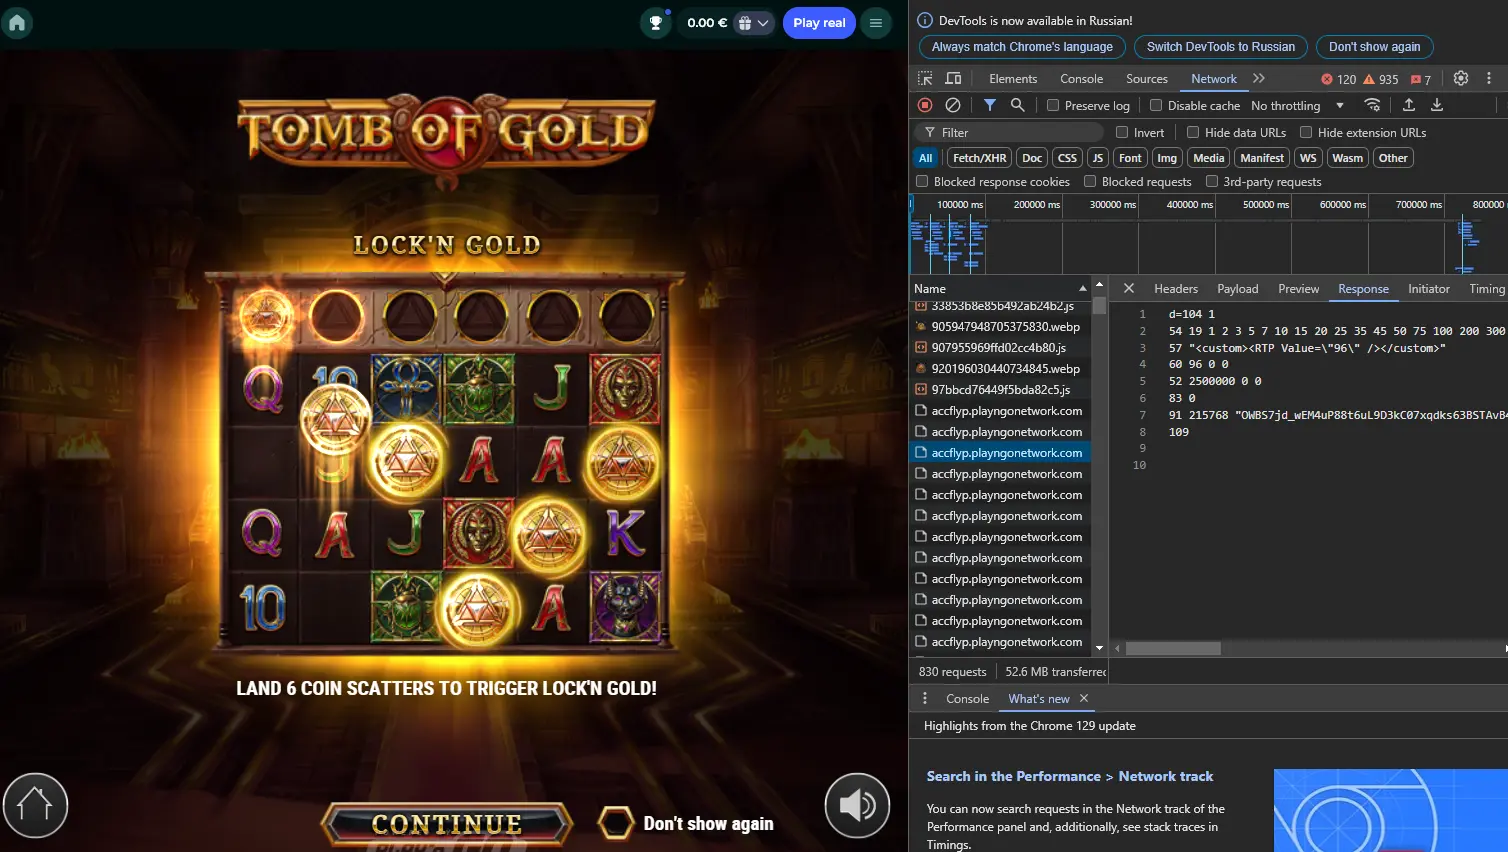Open network search magnifier
Image resolution: width=1508 pixels, height=852 pixels.
tap(1017, 105)
